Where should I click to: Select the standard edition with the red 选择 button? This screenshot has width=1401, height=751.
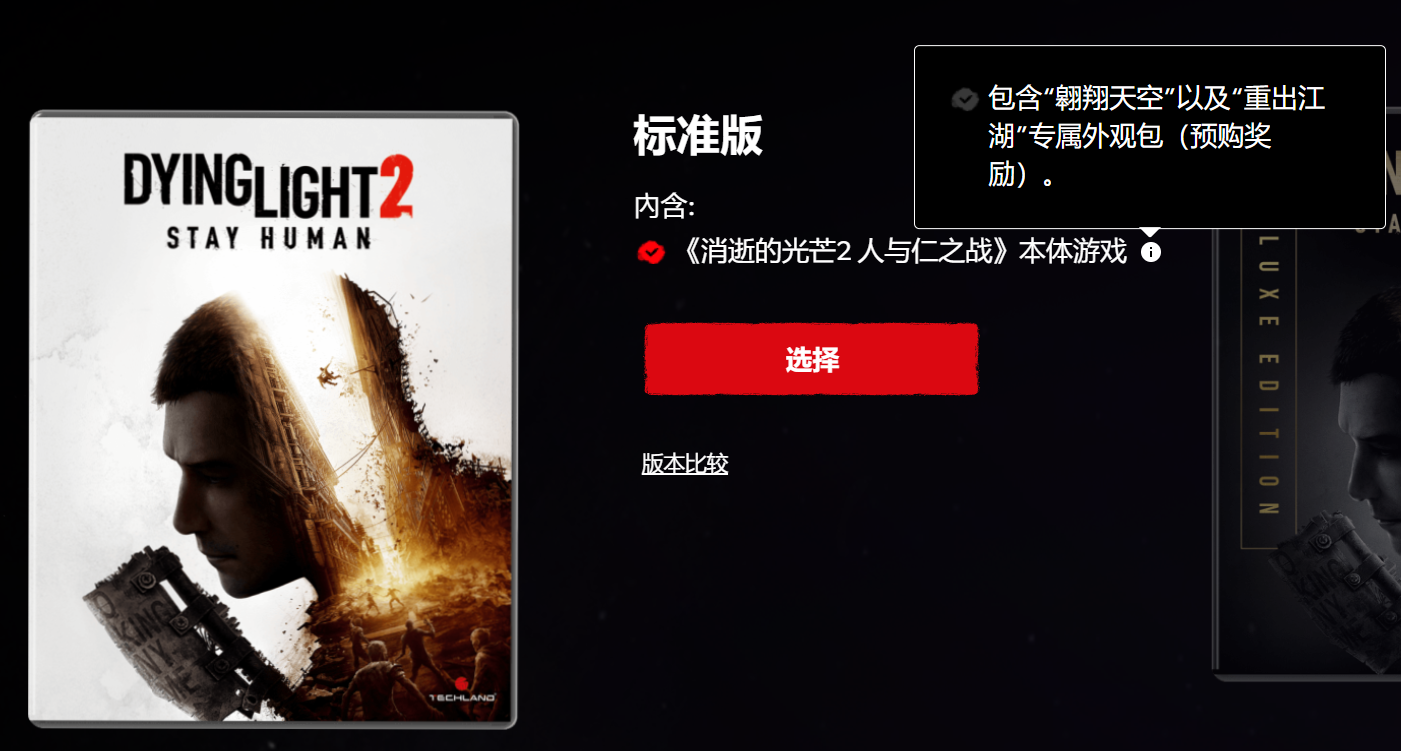(811, 359)
